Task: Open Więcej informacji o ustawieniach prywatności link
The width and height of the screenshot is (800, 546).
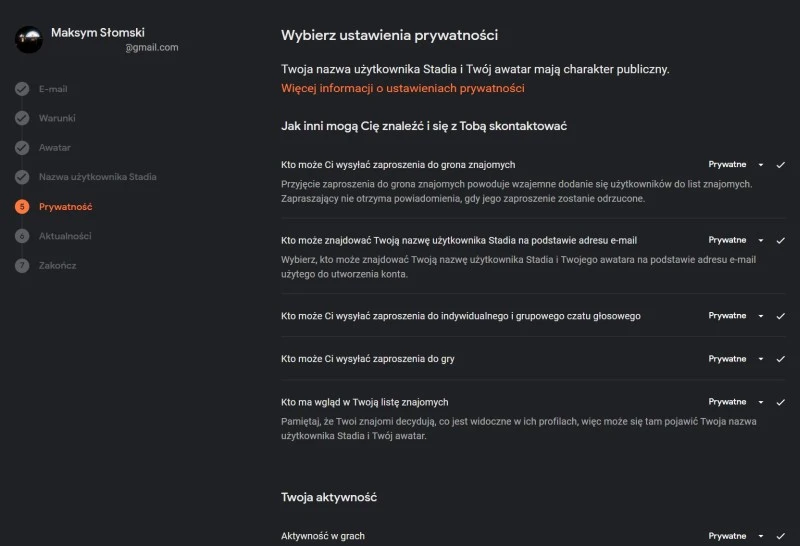Action: tap(403, 88)
